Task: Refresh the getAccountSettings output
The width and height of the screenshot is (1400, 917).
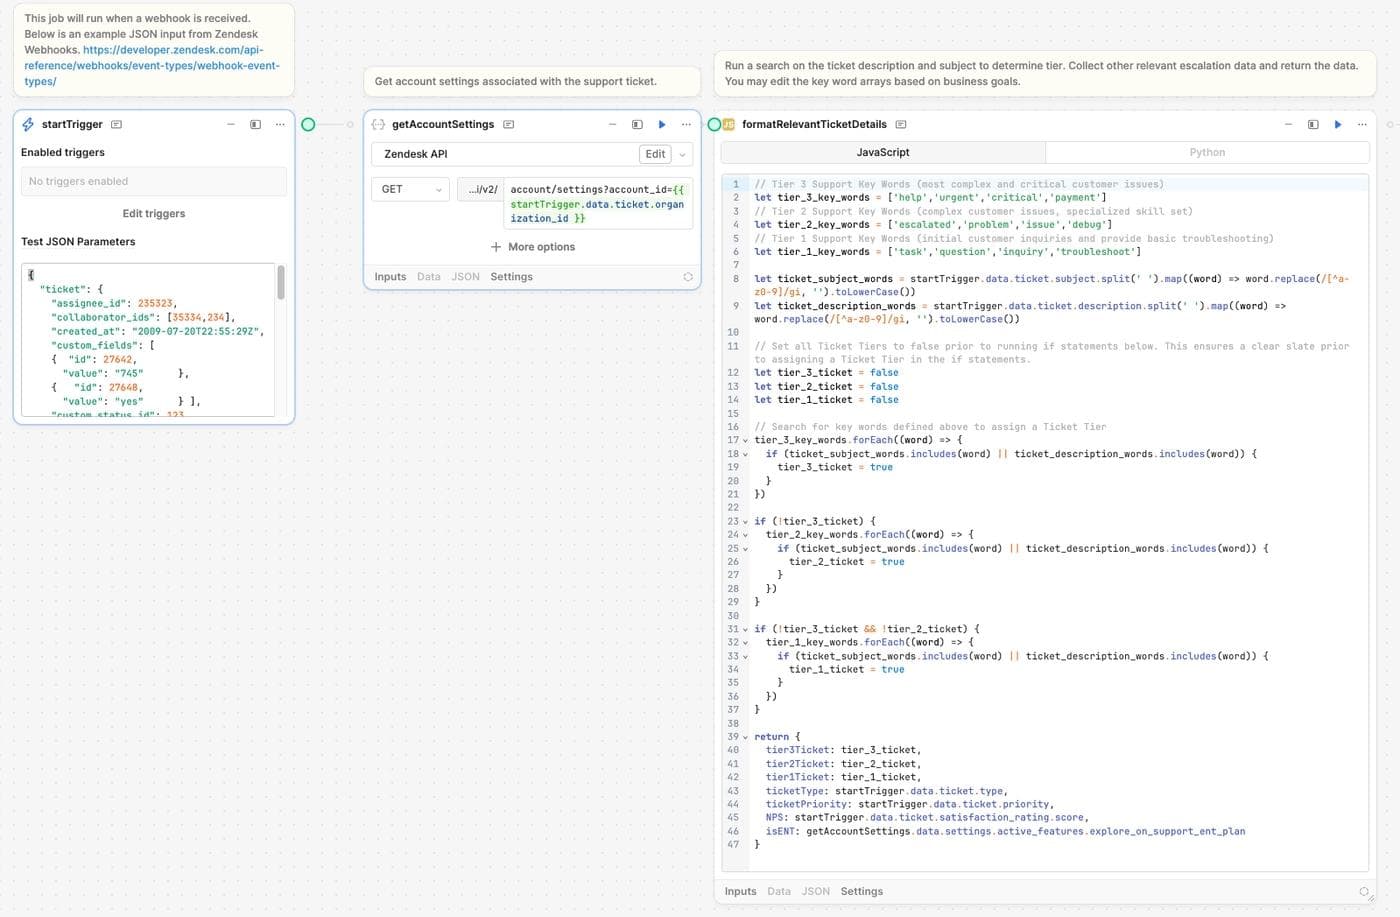Action: coord(687,276)
